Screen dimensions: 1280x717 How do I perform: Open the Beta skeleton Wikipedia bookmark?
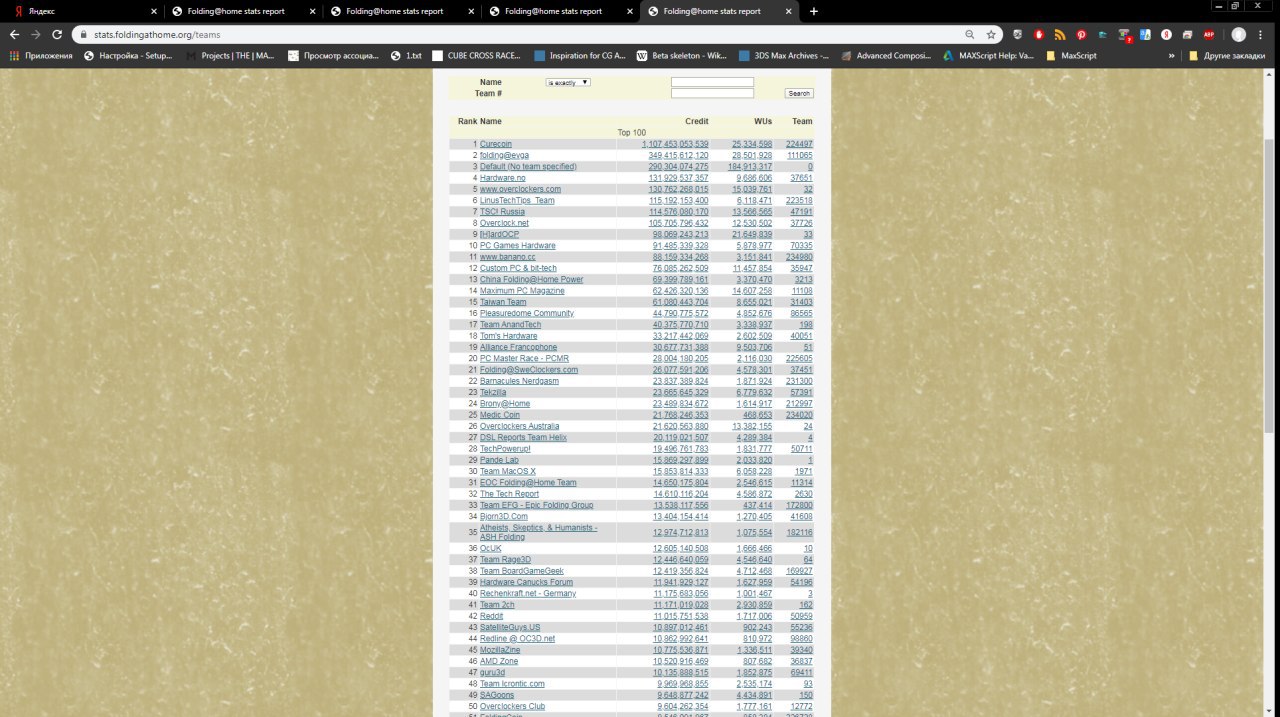tap(682, 56)
